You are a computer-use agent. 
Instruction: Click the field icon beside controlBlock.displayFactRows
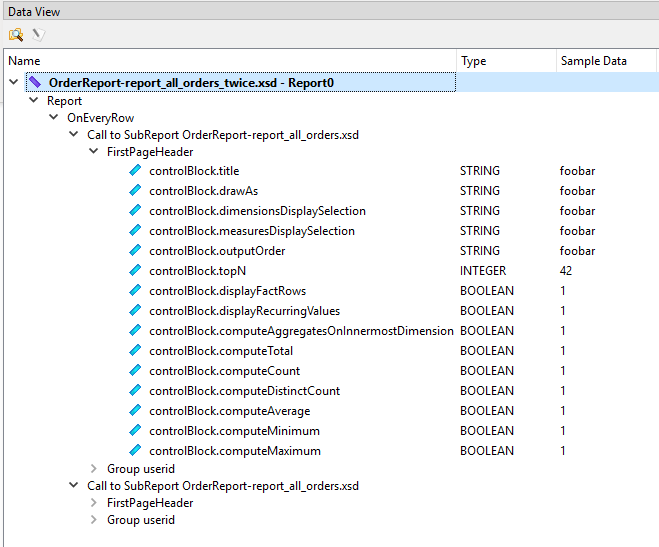click(x=136, y=291)
